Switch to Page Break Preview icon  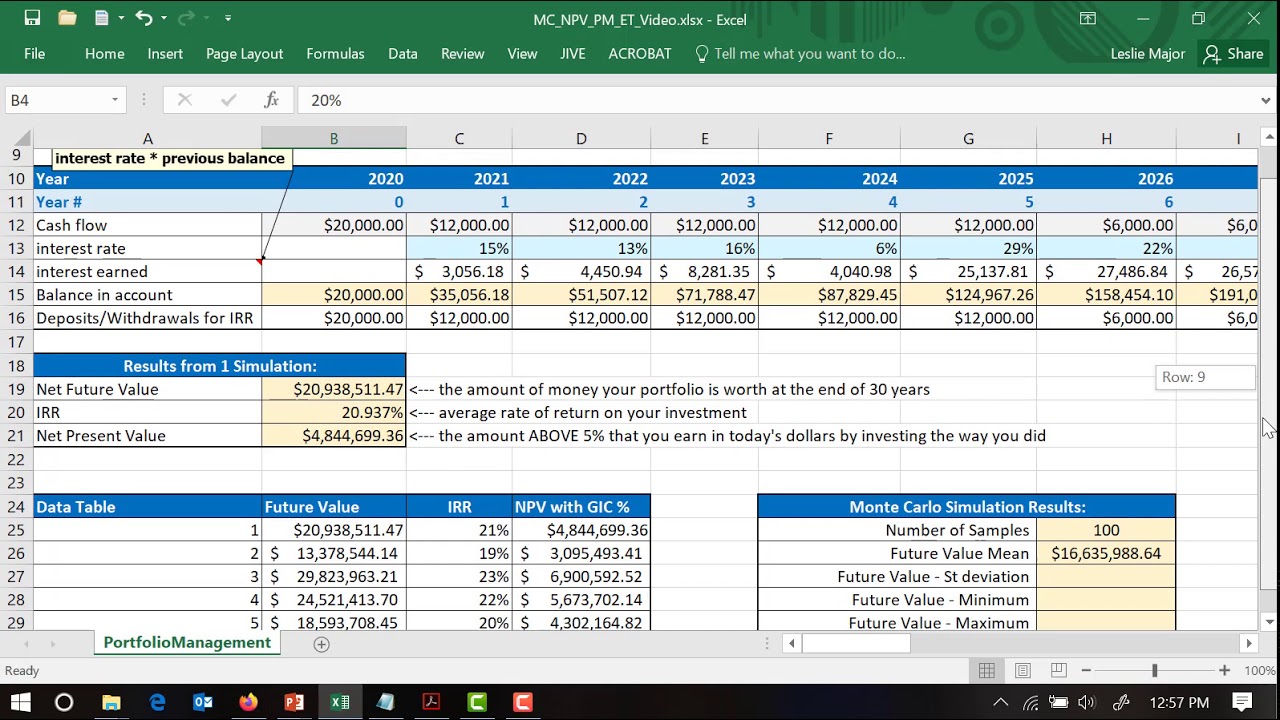click(1058, 671)
